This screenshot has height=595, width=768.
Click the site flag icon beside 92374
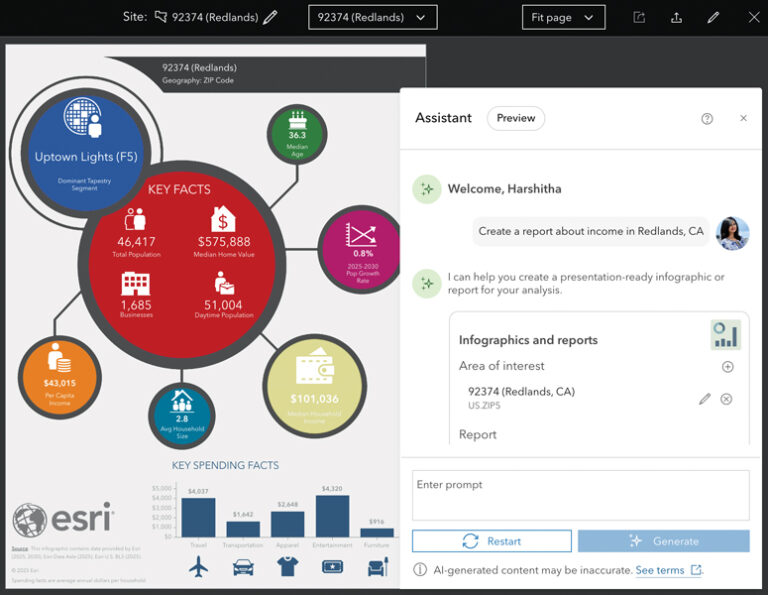pyautogui.click(x=161, y=17)
